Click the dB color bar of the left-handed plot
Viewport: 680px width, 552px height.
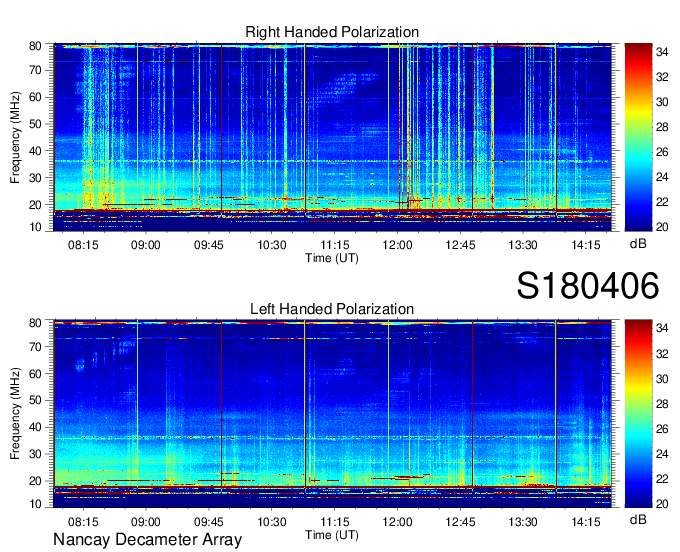(638, 414)
